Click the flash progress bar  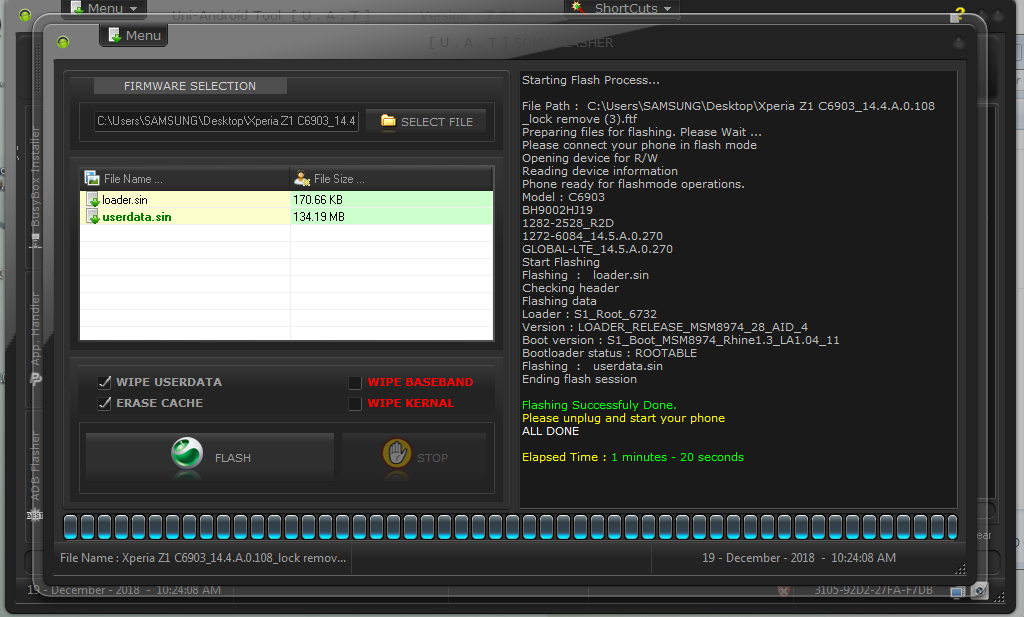(510, 527)
